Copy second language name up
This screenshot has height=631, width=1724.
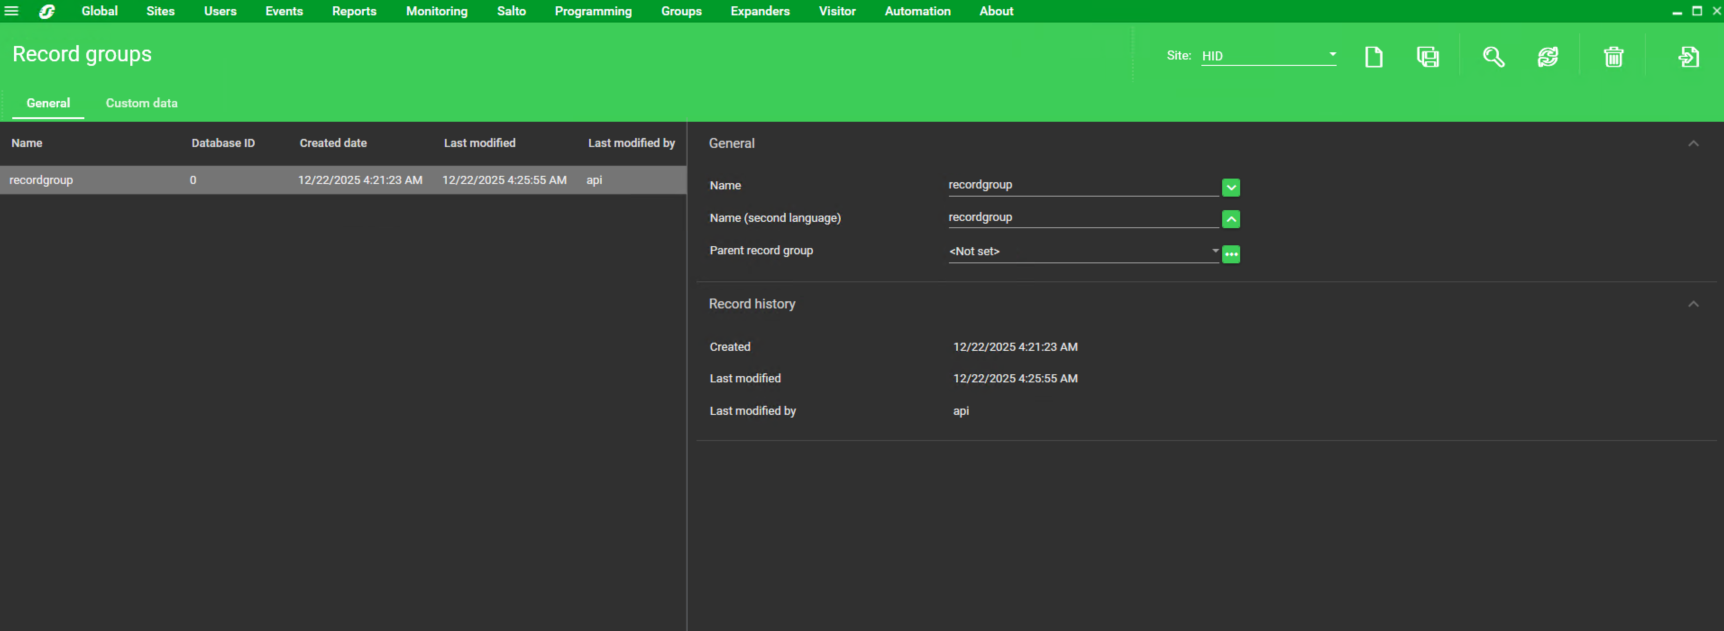[1231, 219]
